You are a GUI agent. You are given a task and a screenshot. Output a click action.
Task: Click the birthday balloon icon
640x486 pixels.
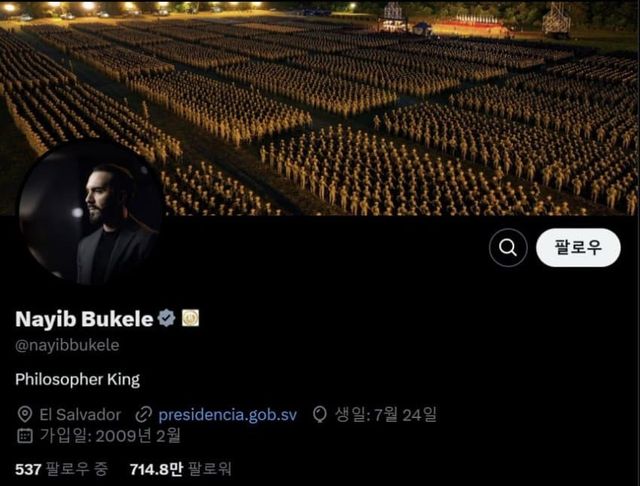[x=319, y=415]
